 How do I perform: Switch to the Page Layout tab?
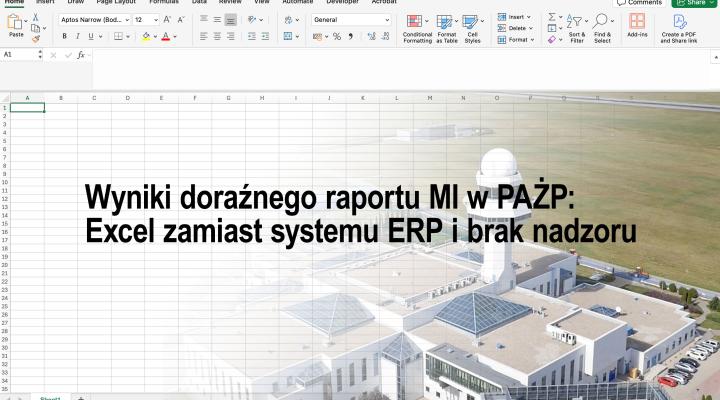[x=116, y=2]
